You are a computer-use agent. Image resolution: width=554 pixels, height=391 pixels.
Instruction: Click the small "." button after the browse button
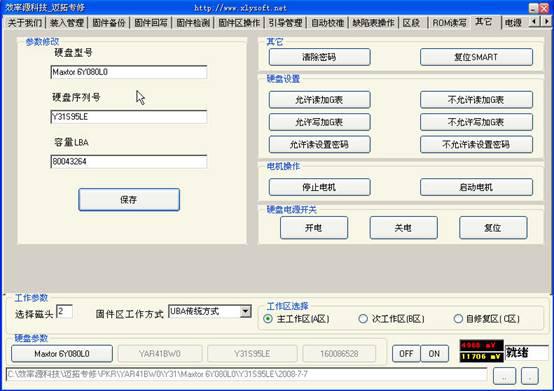pos(530,376)
